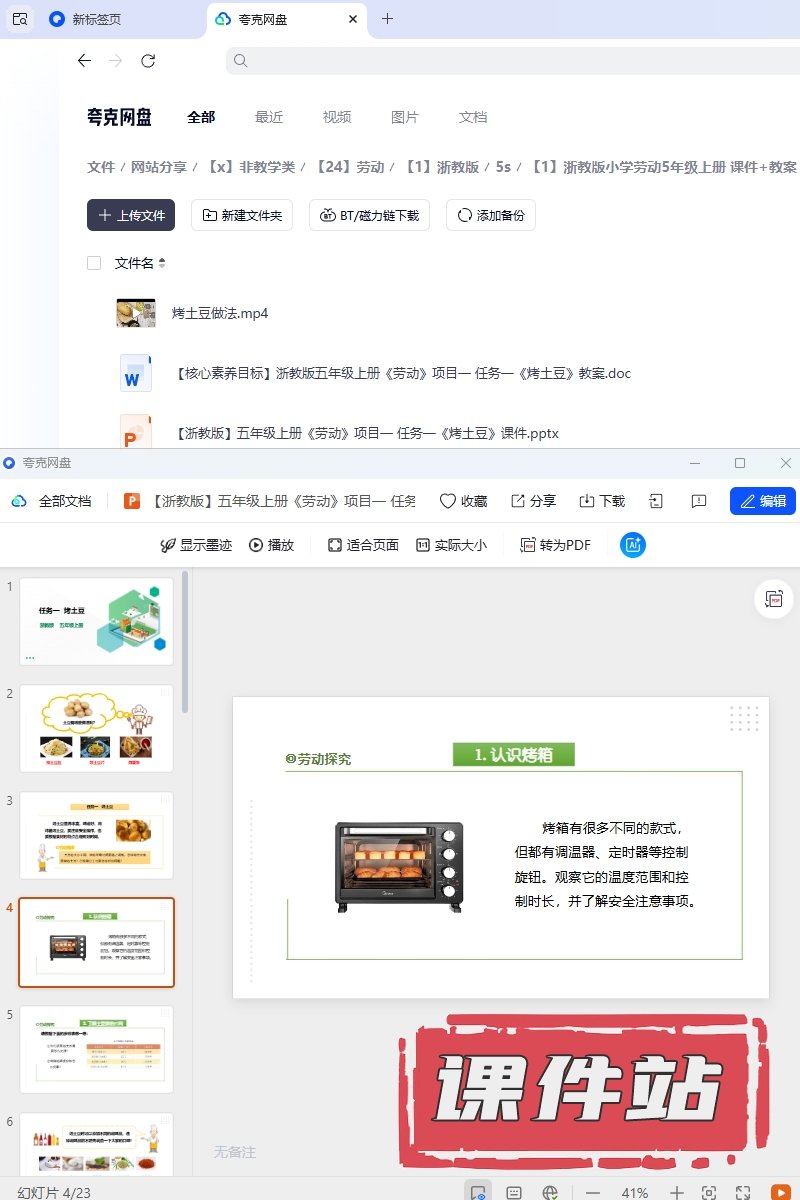
Task: Click the 文件名 sort arrow
Action: pos(162,263)
